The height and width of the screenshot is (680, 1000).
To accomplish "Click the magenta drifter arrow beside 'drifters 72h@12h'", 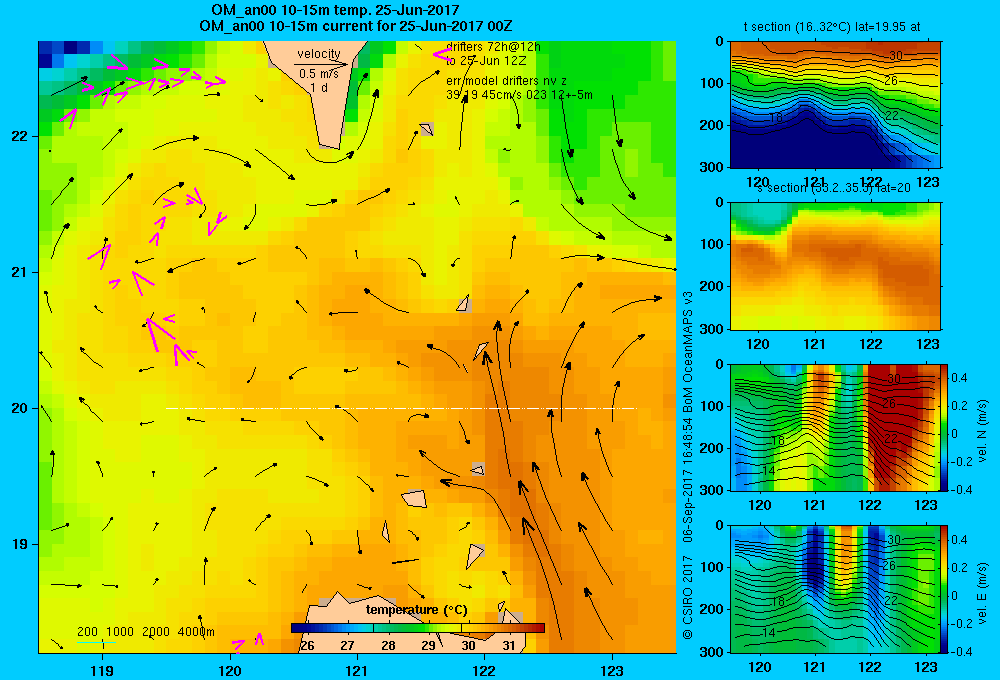I will 441,55.
